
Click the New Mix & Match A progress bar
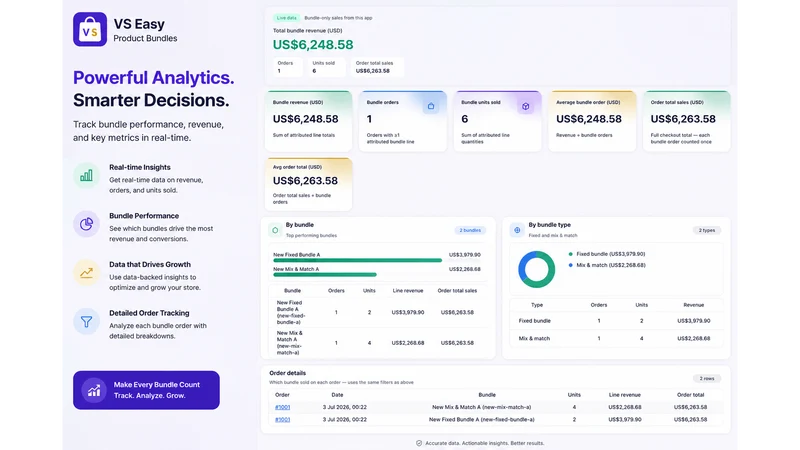325,274
